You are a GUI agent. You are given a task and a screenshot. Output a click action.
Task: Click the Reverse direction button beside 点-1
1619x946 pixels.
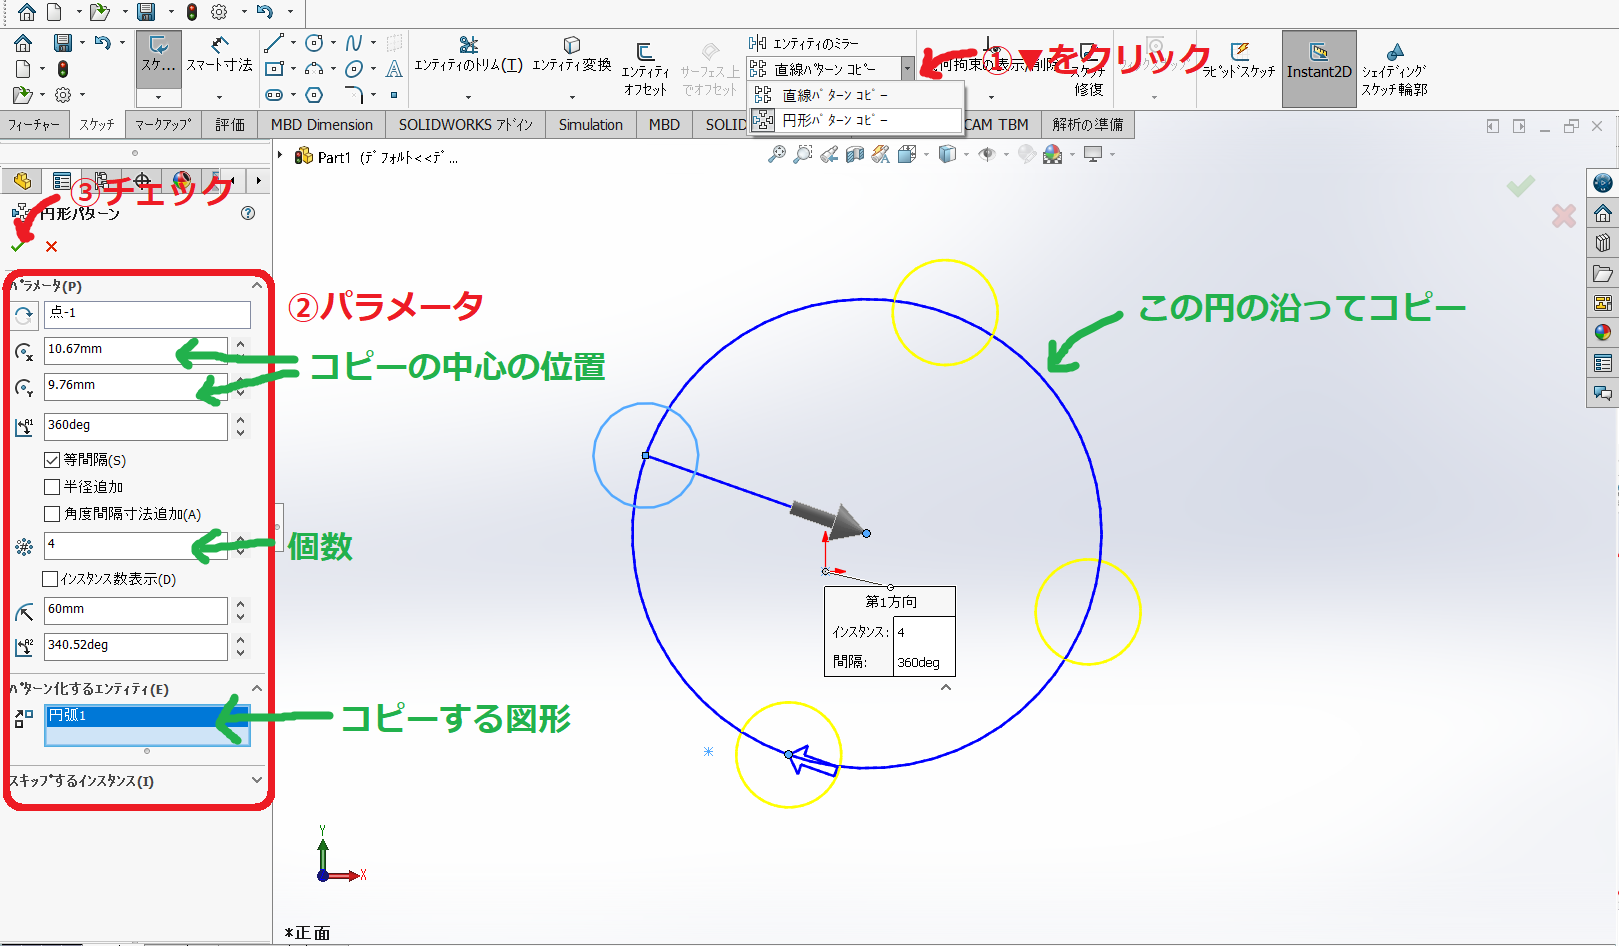[x=24, y=315]
